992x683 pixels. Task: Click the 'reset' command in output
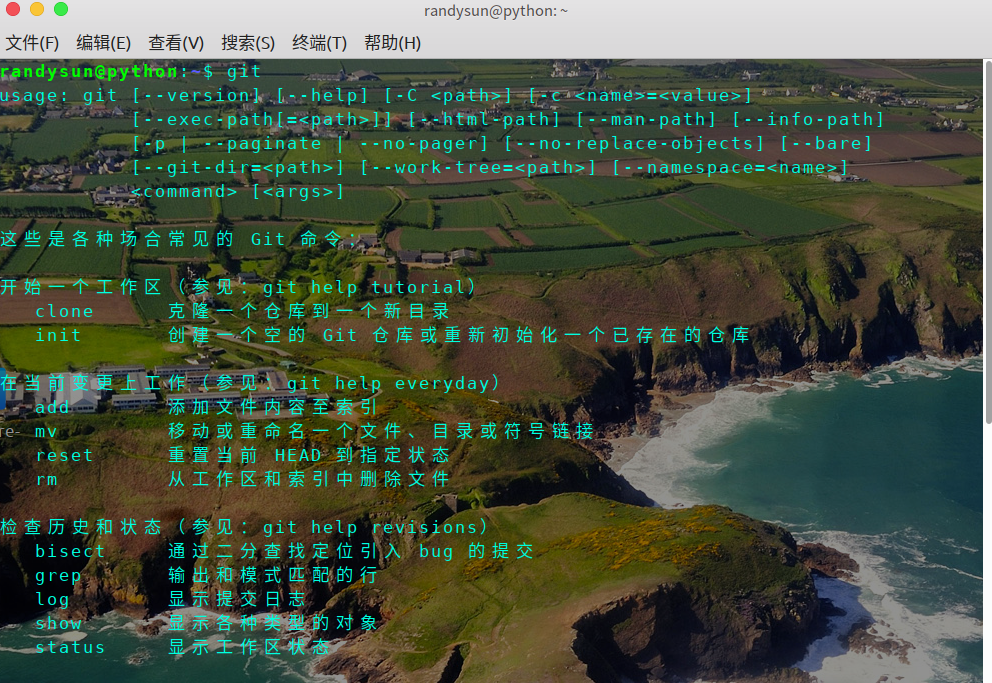[x=64, y=455]
